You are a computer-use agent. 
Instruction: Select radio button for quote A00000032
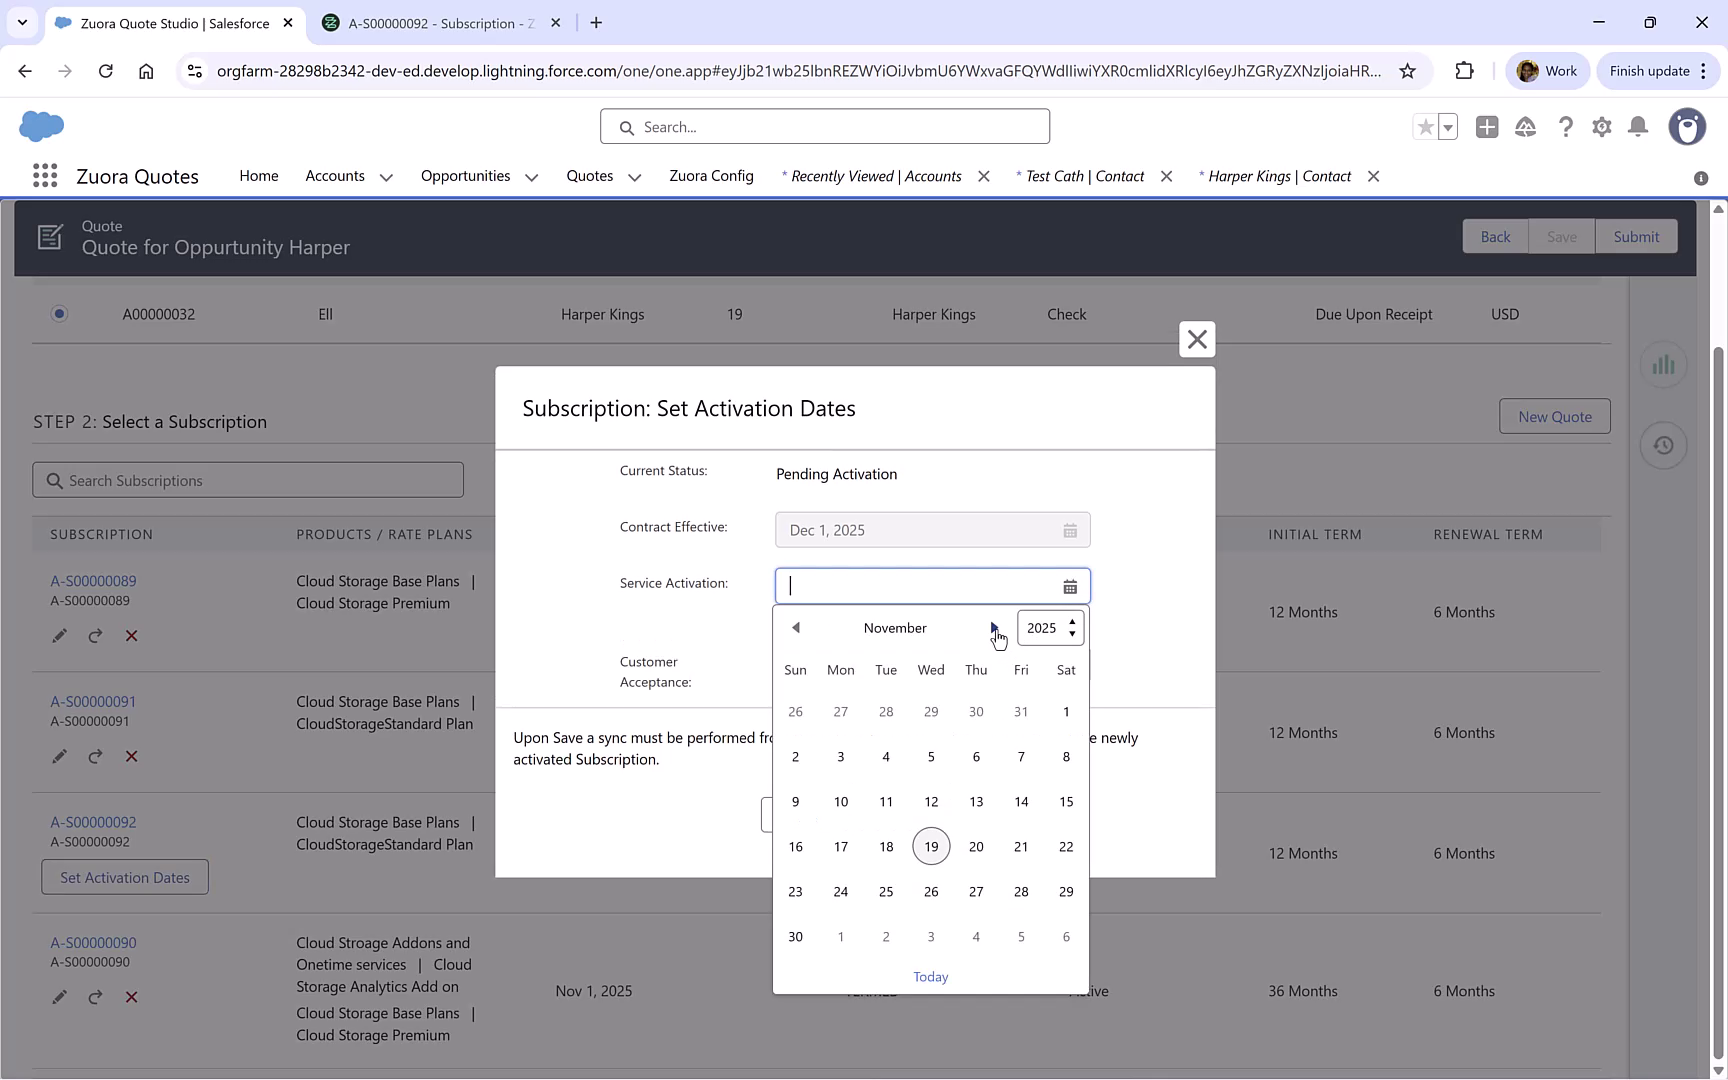[x=59, y=313]
